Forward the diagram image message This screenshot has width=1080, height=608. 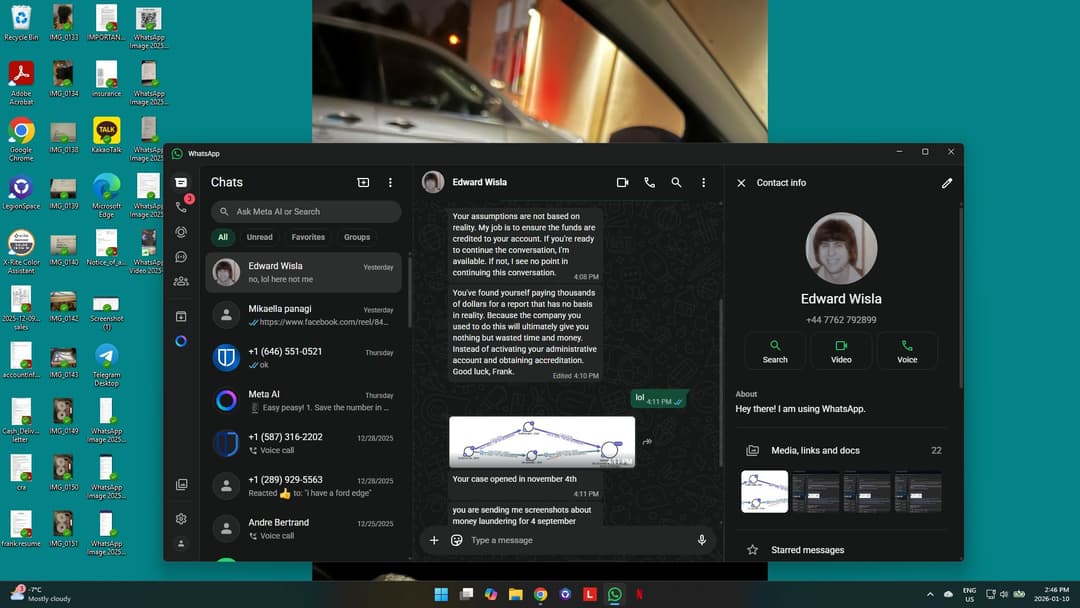coord(647,442)
